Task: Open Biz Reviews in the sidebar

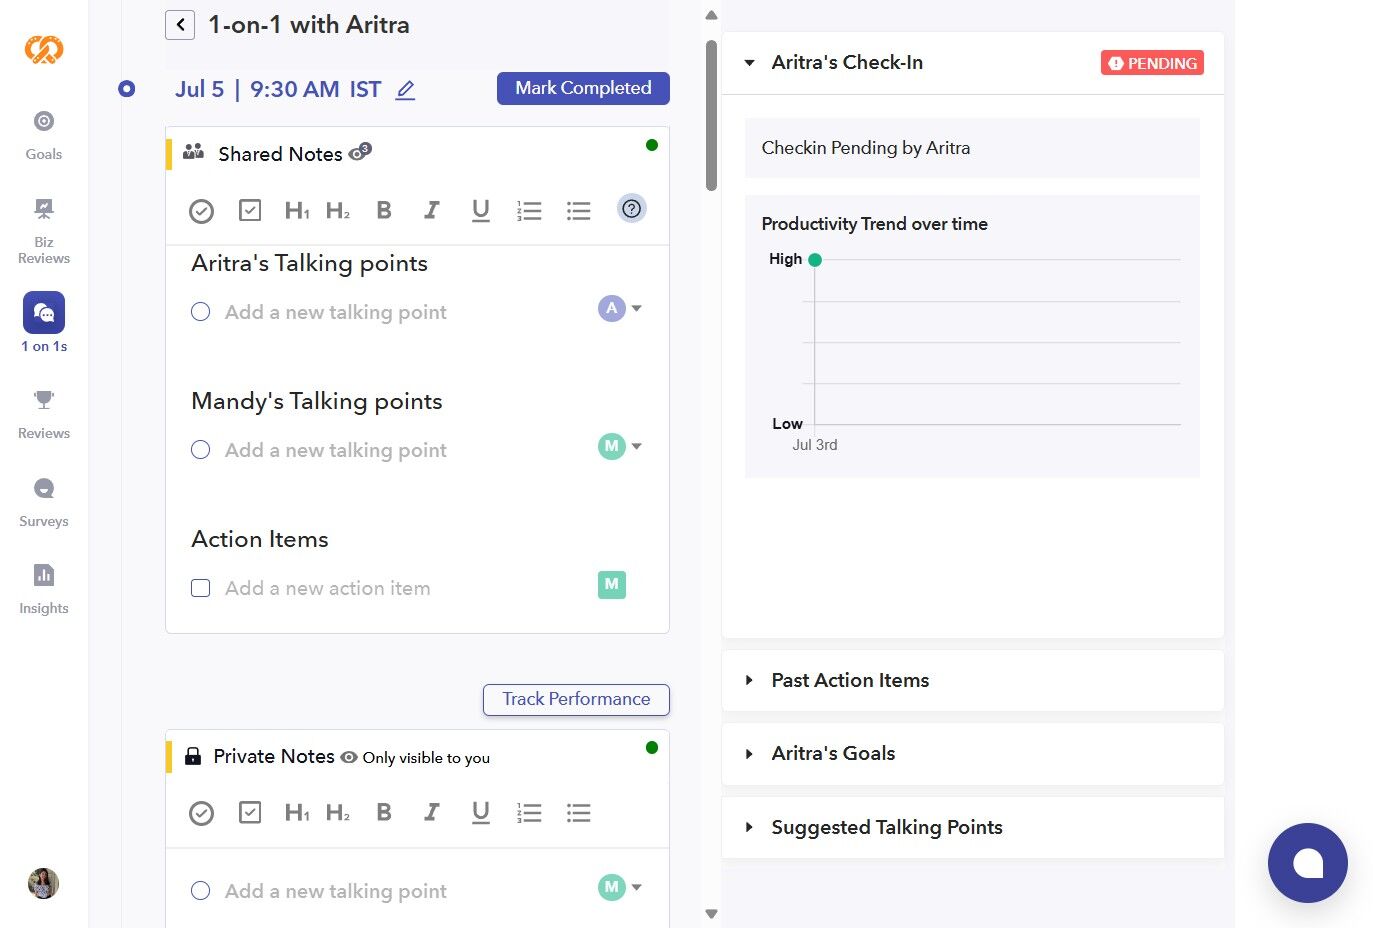Action: click(44, 230)
